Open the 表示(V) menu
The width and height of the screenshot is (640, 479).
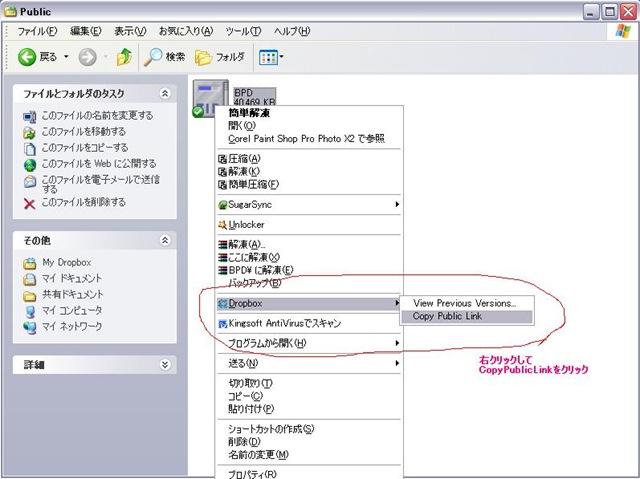[130, 31]
